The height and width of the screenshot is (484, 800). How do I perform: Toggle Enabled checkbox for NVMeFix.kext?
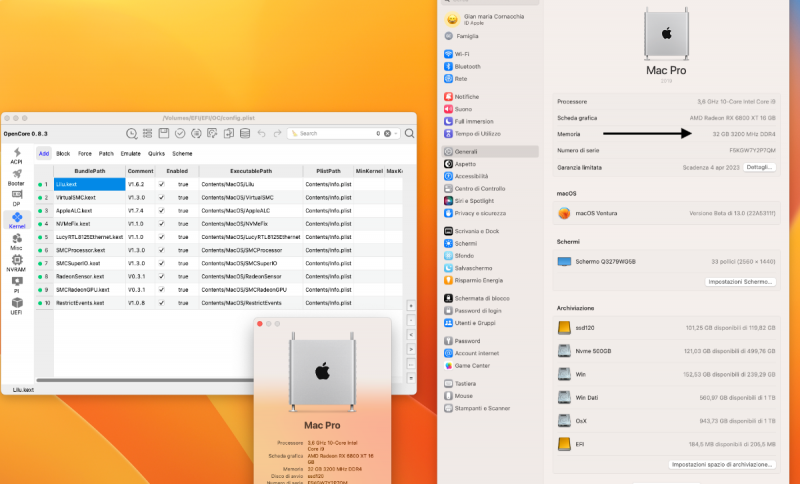tap(161, 224)
